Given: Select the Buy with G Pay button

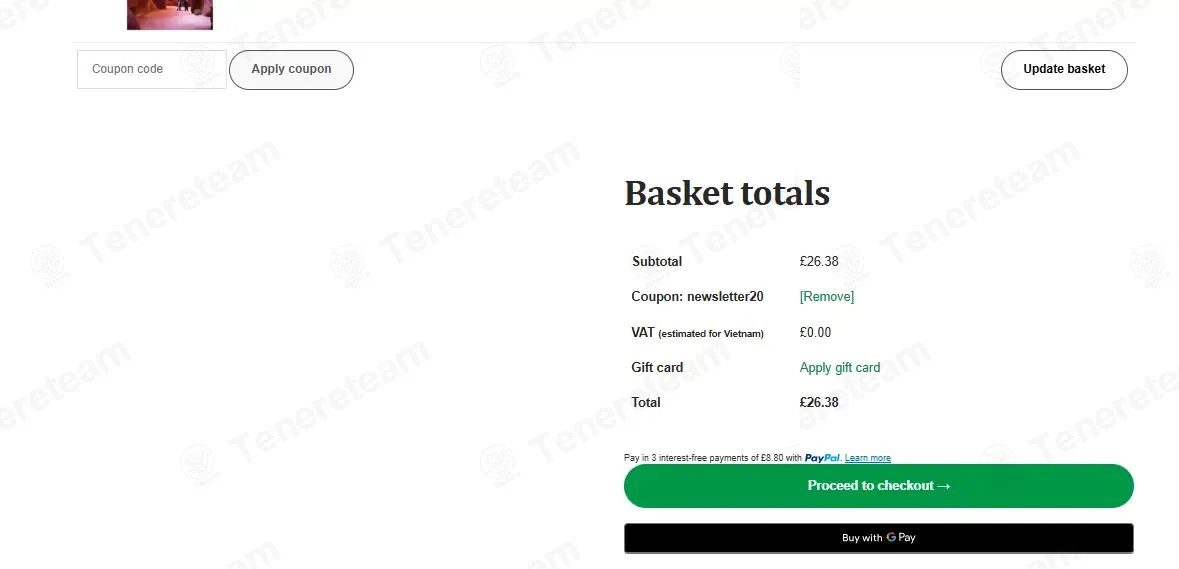Looking at the screenshot, I should pos(878,538).
